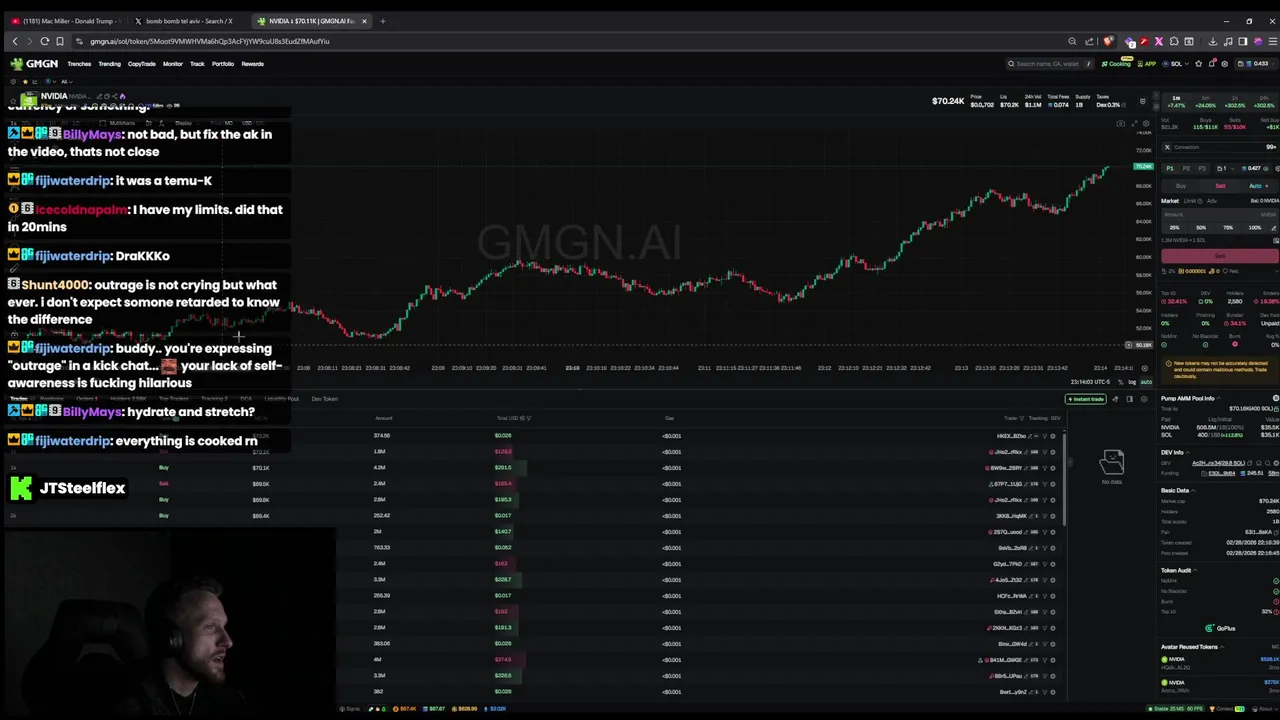Open the Trending menu item
This screenshot has width=1280, height=720.
109,64
